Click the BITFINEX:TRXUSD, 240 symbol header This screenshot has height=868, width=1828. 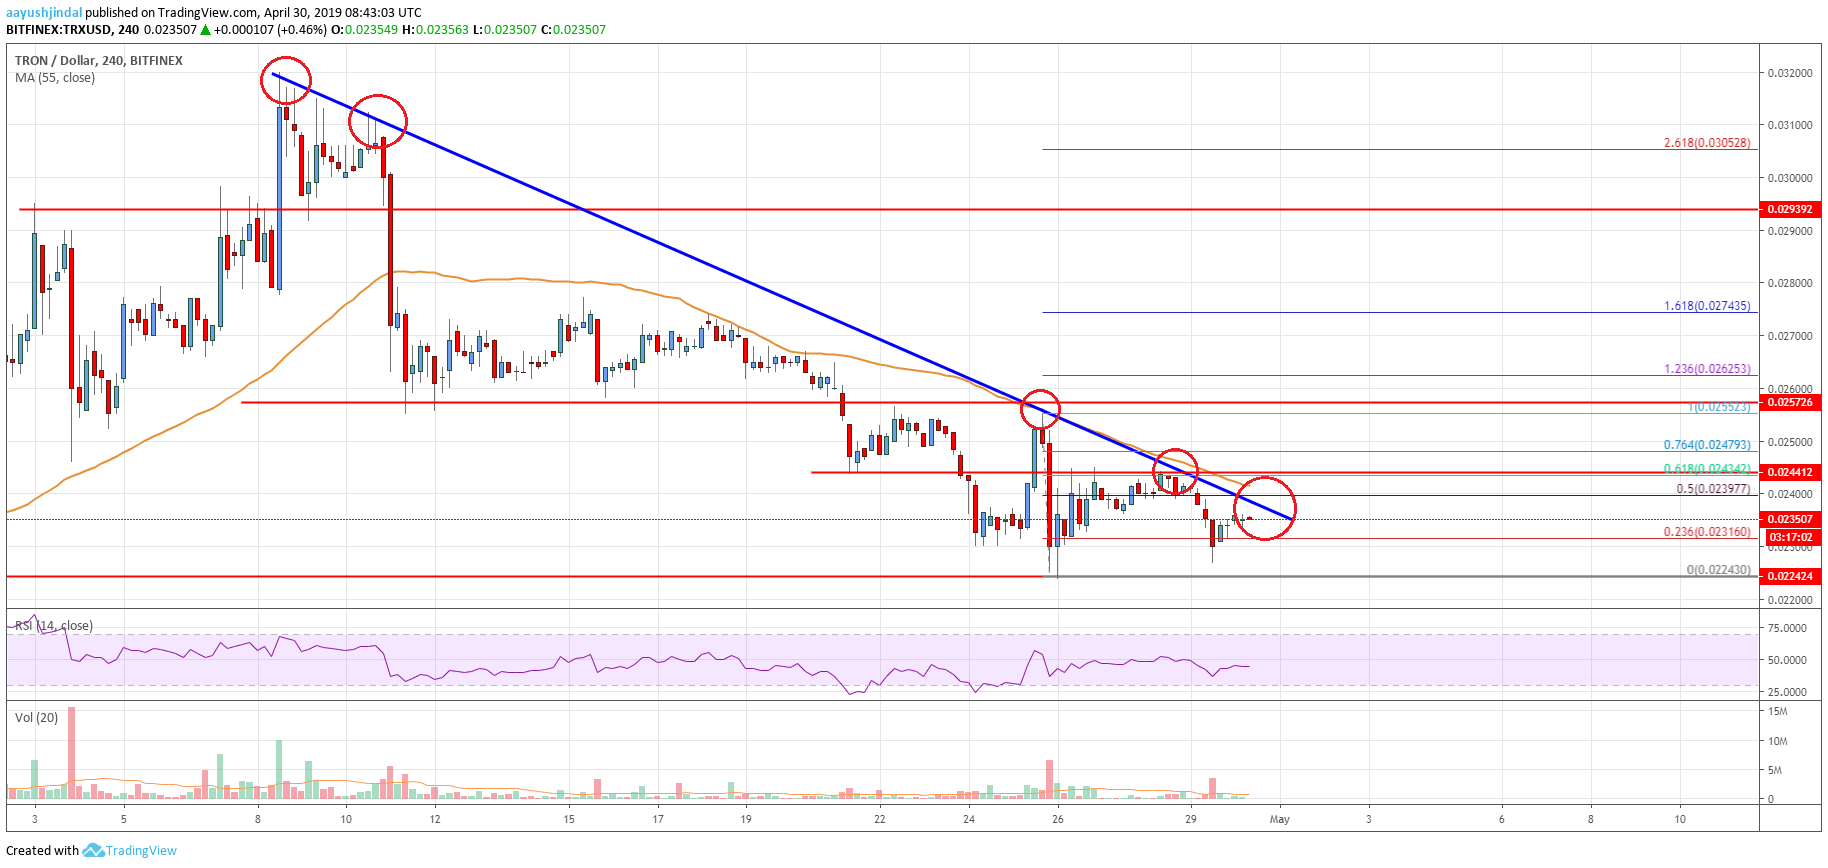pyautogui.click(x=73, y=30)
